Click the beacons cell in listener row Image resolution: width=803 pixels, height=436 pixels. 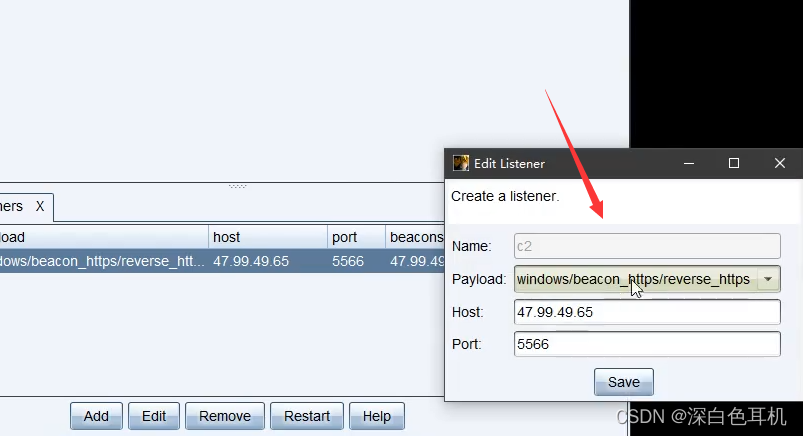coord(415,261)
